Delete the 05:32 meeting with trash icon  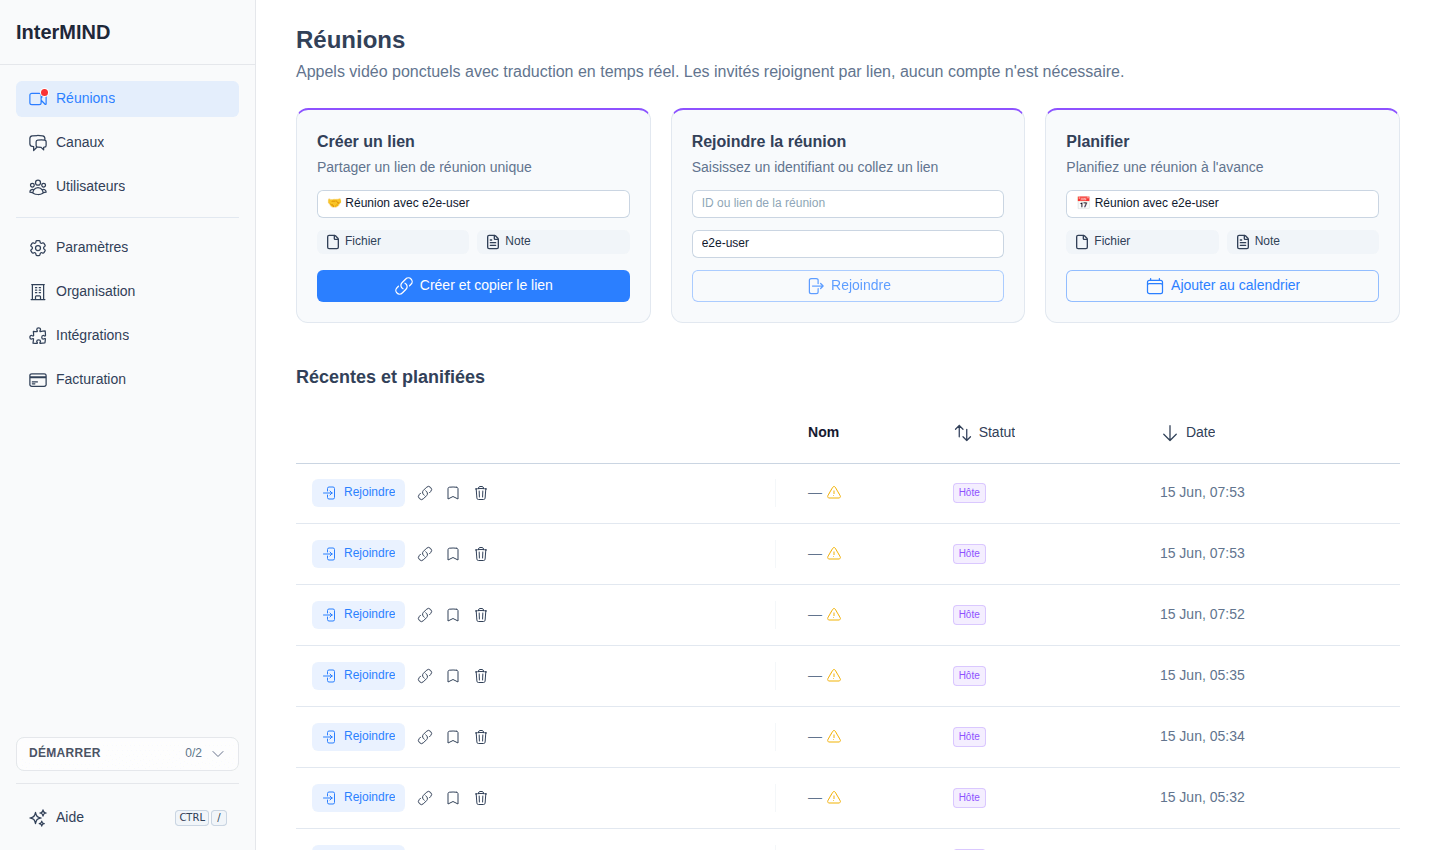click(481, 798)
